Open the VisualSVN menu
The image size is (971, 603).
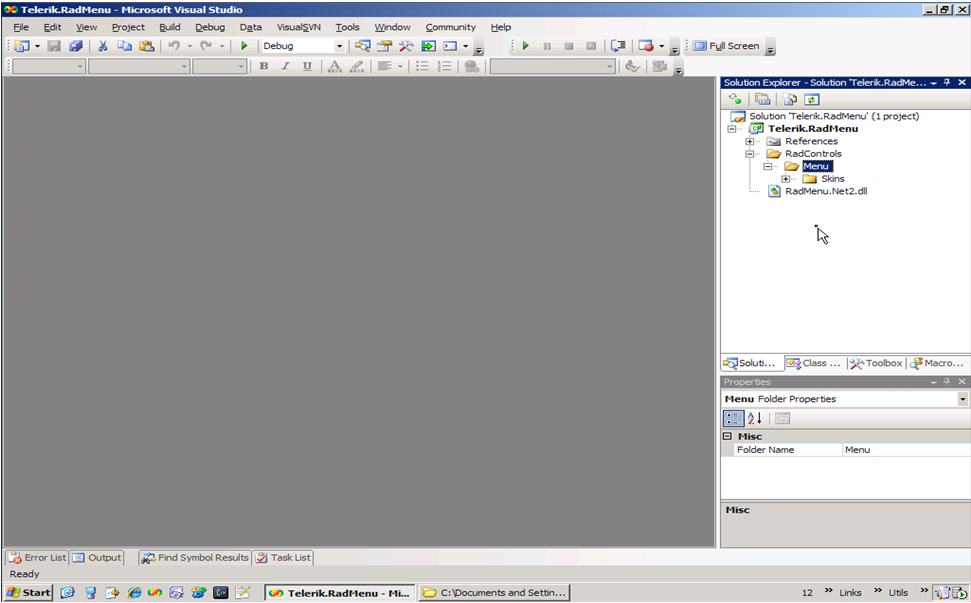pyautogui.click(x=298, y=27)
